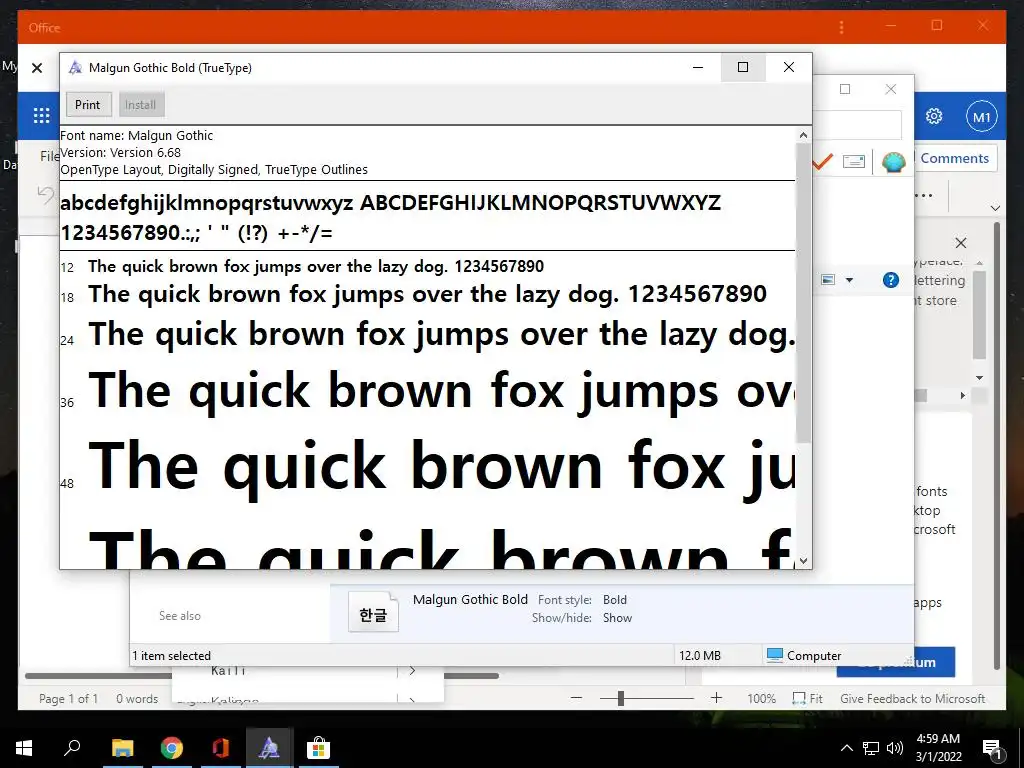This screenshot has width=1024, height=768.
Task: Click the envelope mail toolbar icon
Action: tap(854, 161)
